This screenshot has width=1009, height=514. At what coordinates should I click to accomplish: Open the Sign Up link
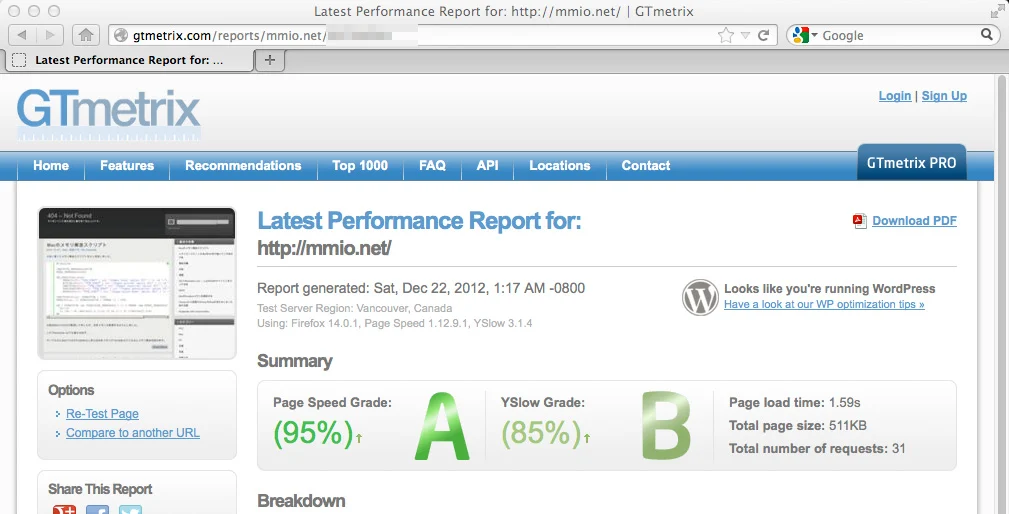click(944, 96)
